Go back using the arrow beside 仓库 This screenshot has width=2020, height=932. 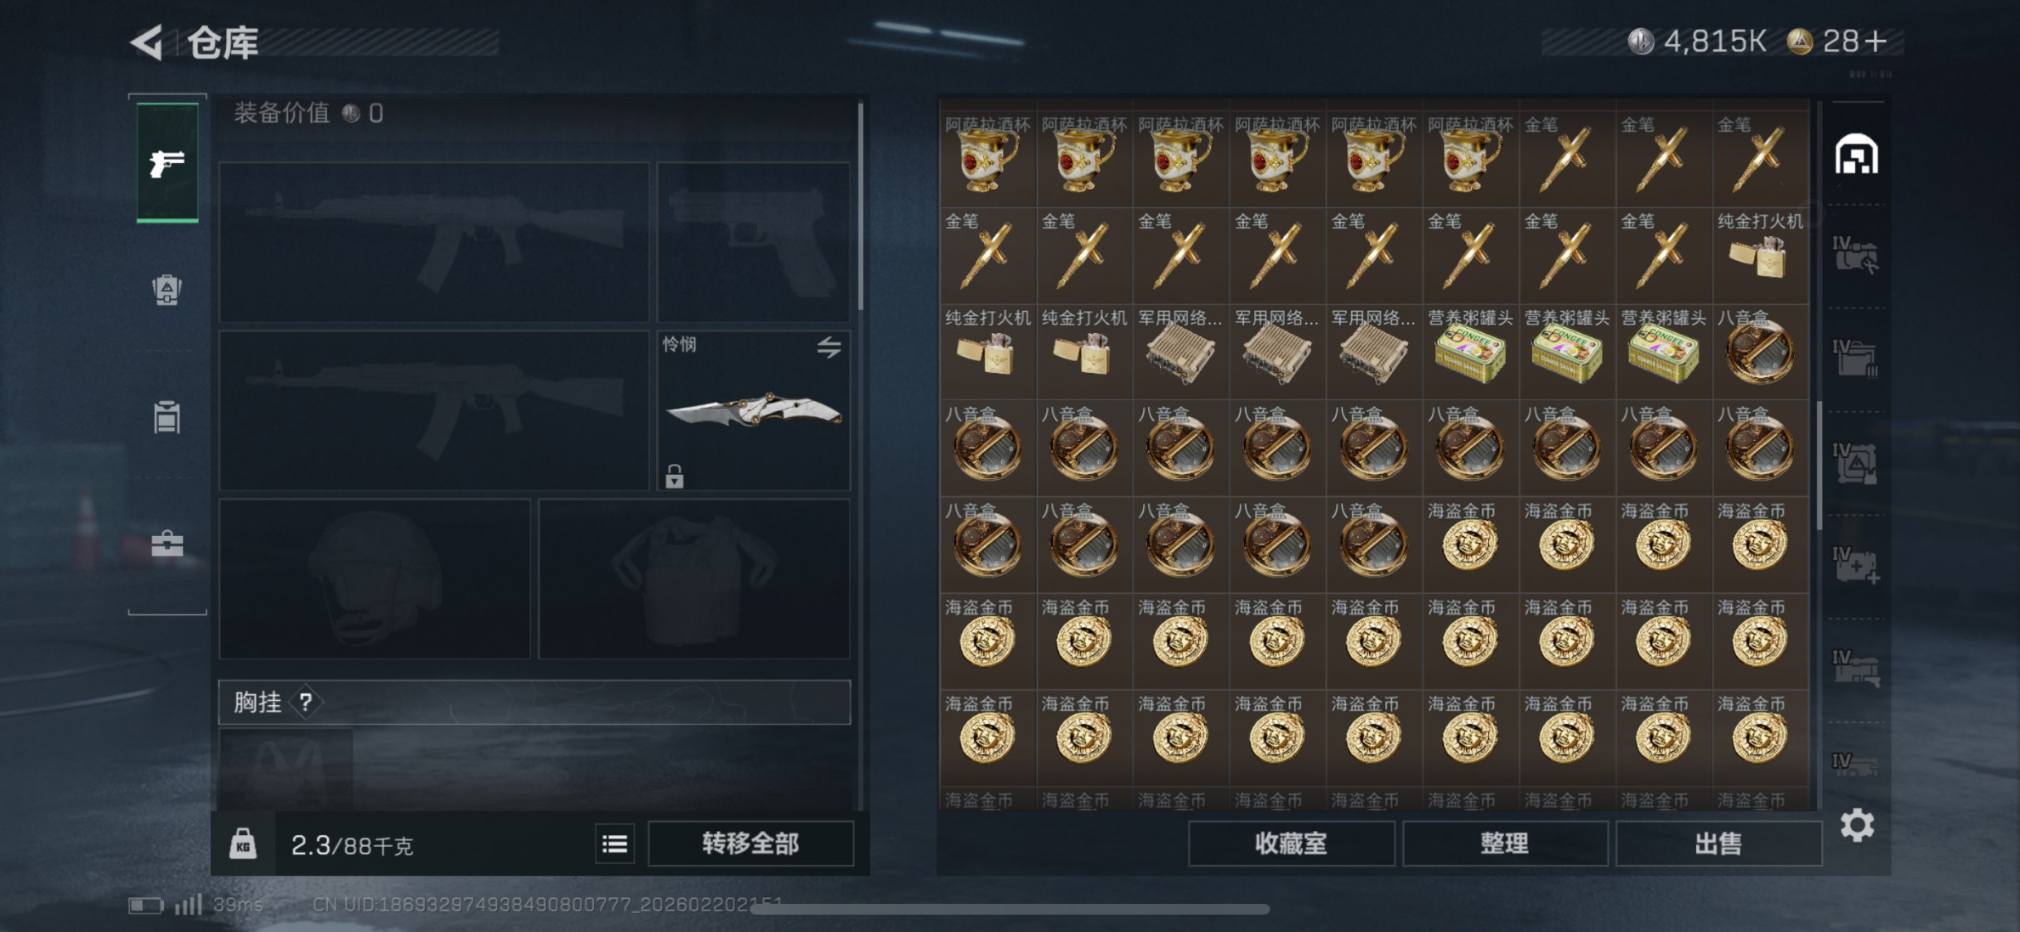coord(146,42)
